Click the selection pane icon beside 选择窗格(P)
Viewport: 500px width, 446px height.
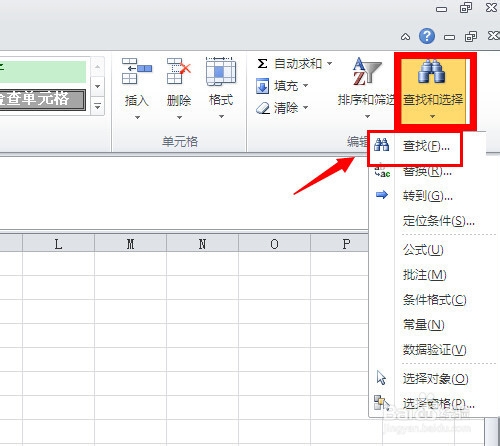pyautogui.click(x=381, y=403)
